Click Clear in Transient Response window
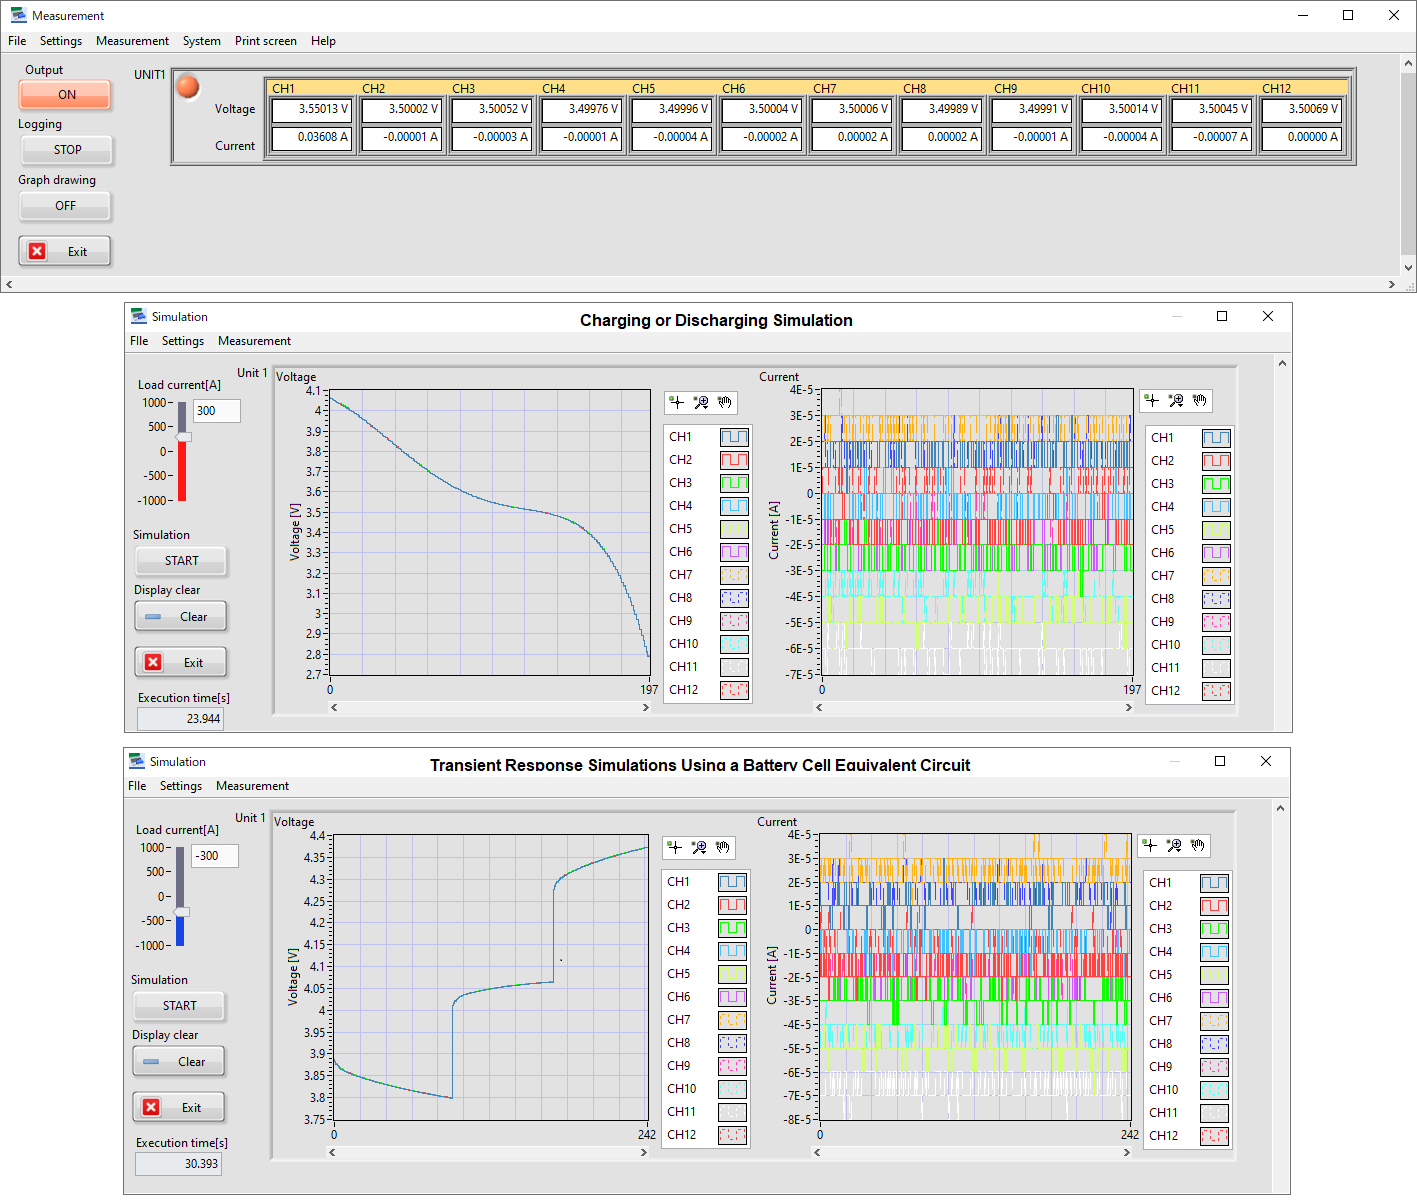Screen dimensions: 1417x1200 [179, 1062]
